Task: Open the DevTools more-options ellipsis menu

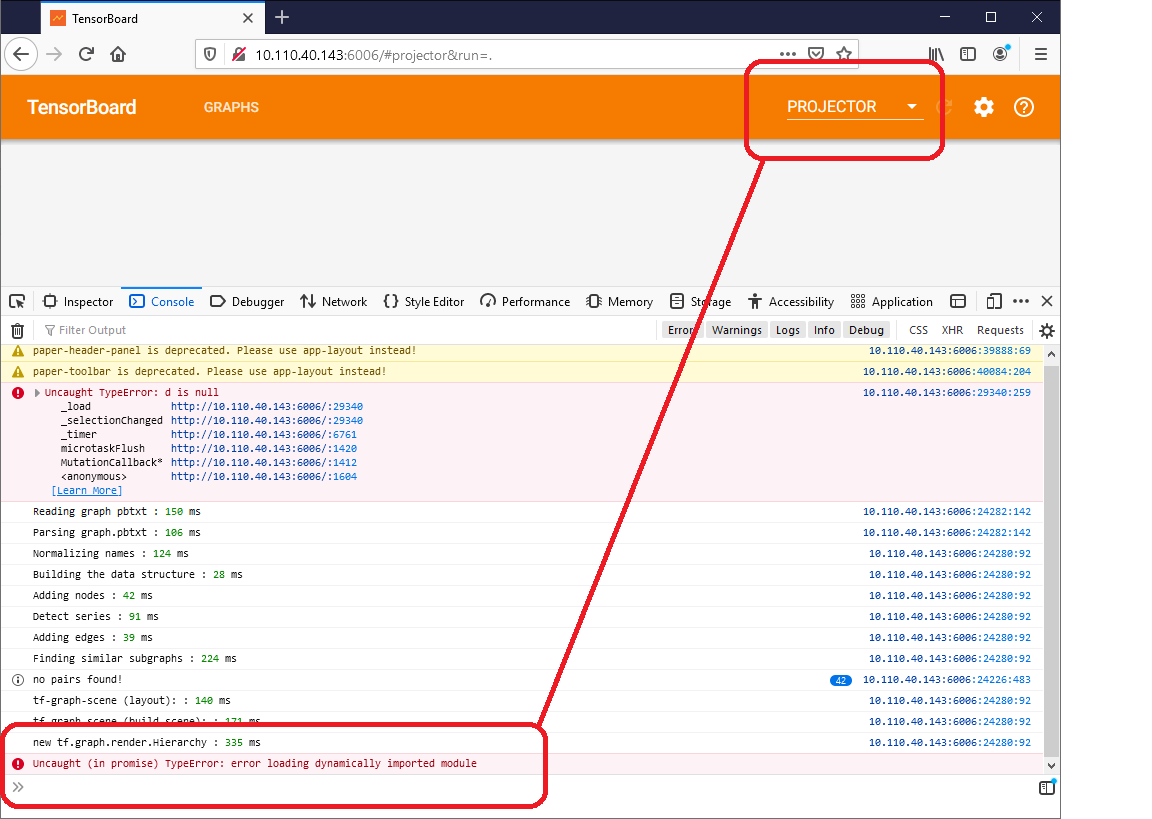Action: (x=1021, y=301)
